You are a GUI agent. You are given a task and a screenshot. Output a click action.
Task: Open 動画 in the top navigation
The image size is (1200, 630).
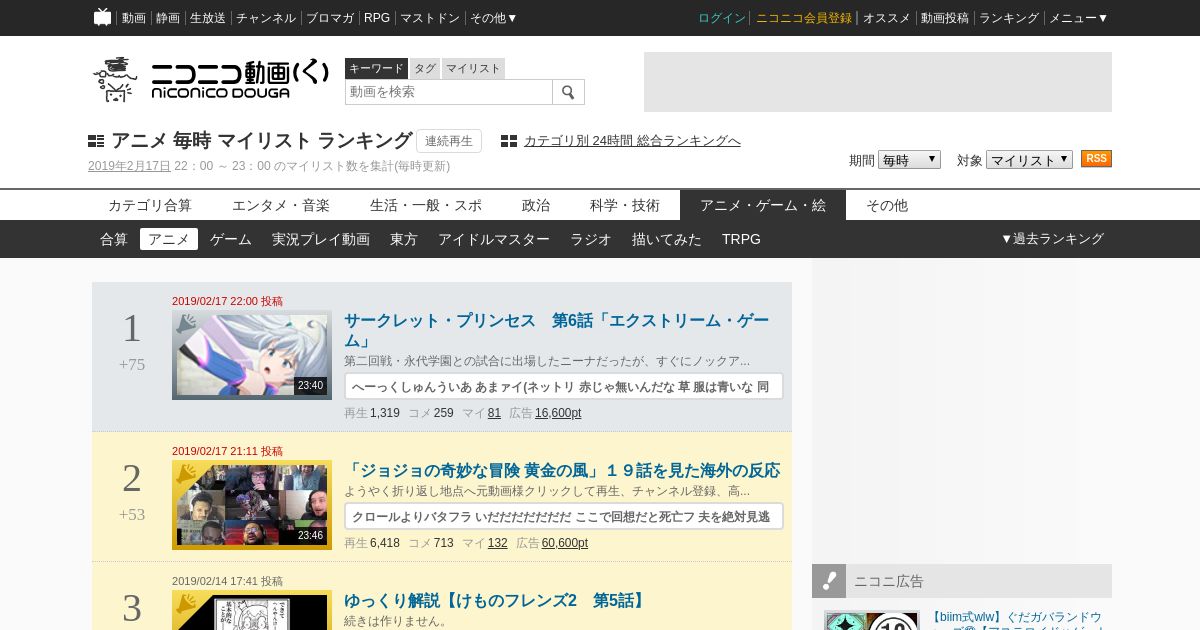134,18
